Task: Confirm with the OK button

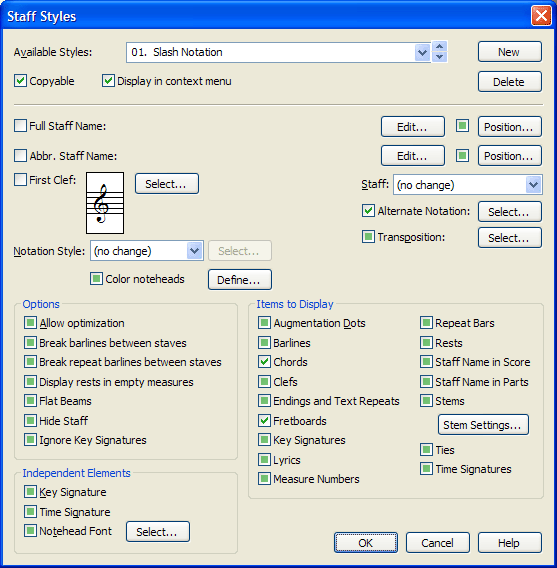Action: click(366, 543)
